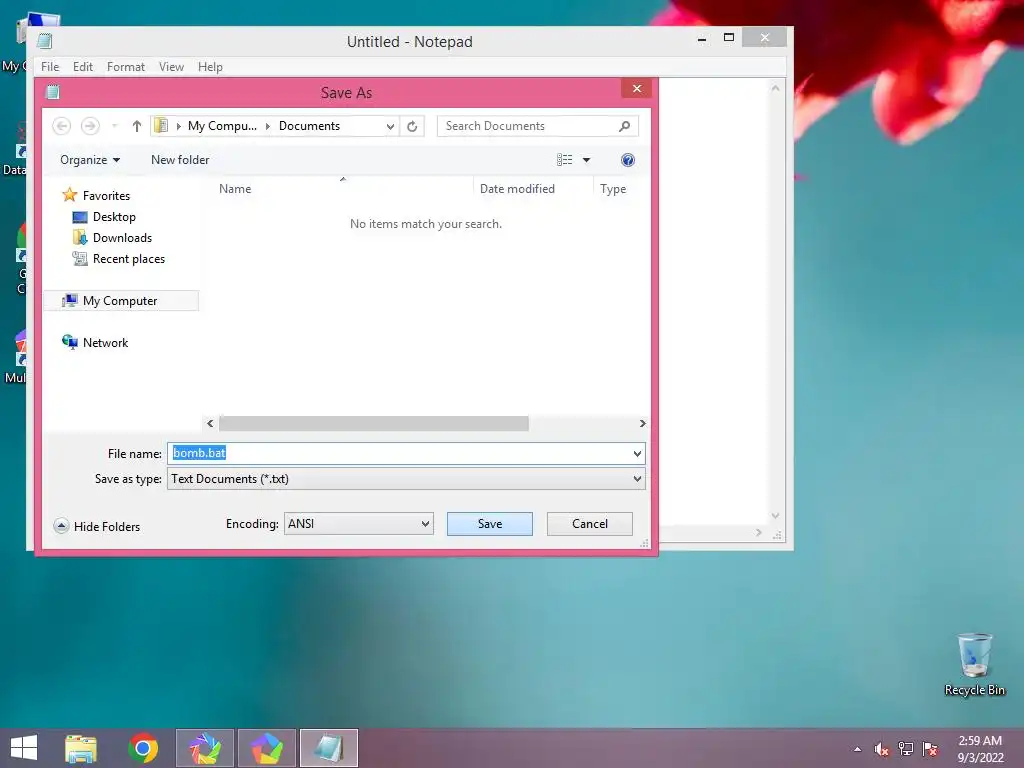This screenshot has width=1024, height=768.
Task: Click the Save button
Action: 490,524
